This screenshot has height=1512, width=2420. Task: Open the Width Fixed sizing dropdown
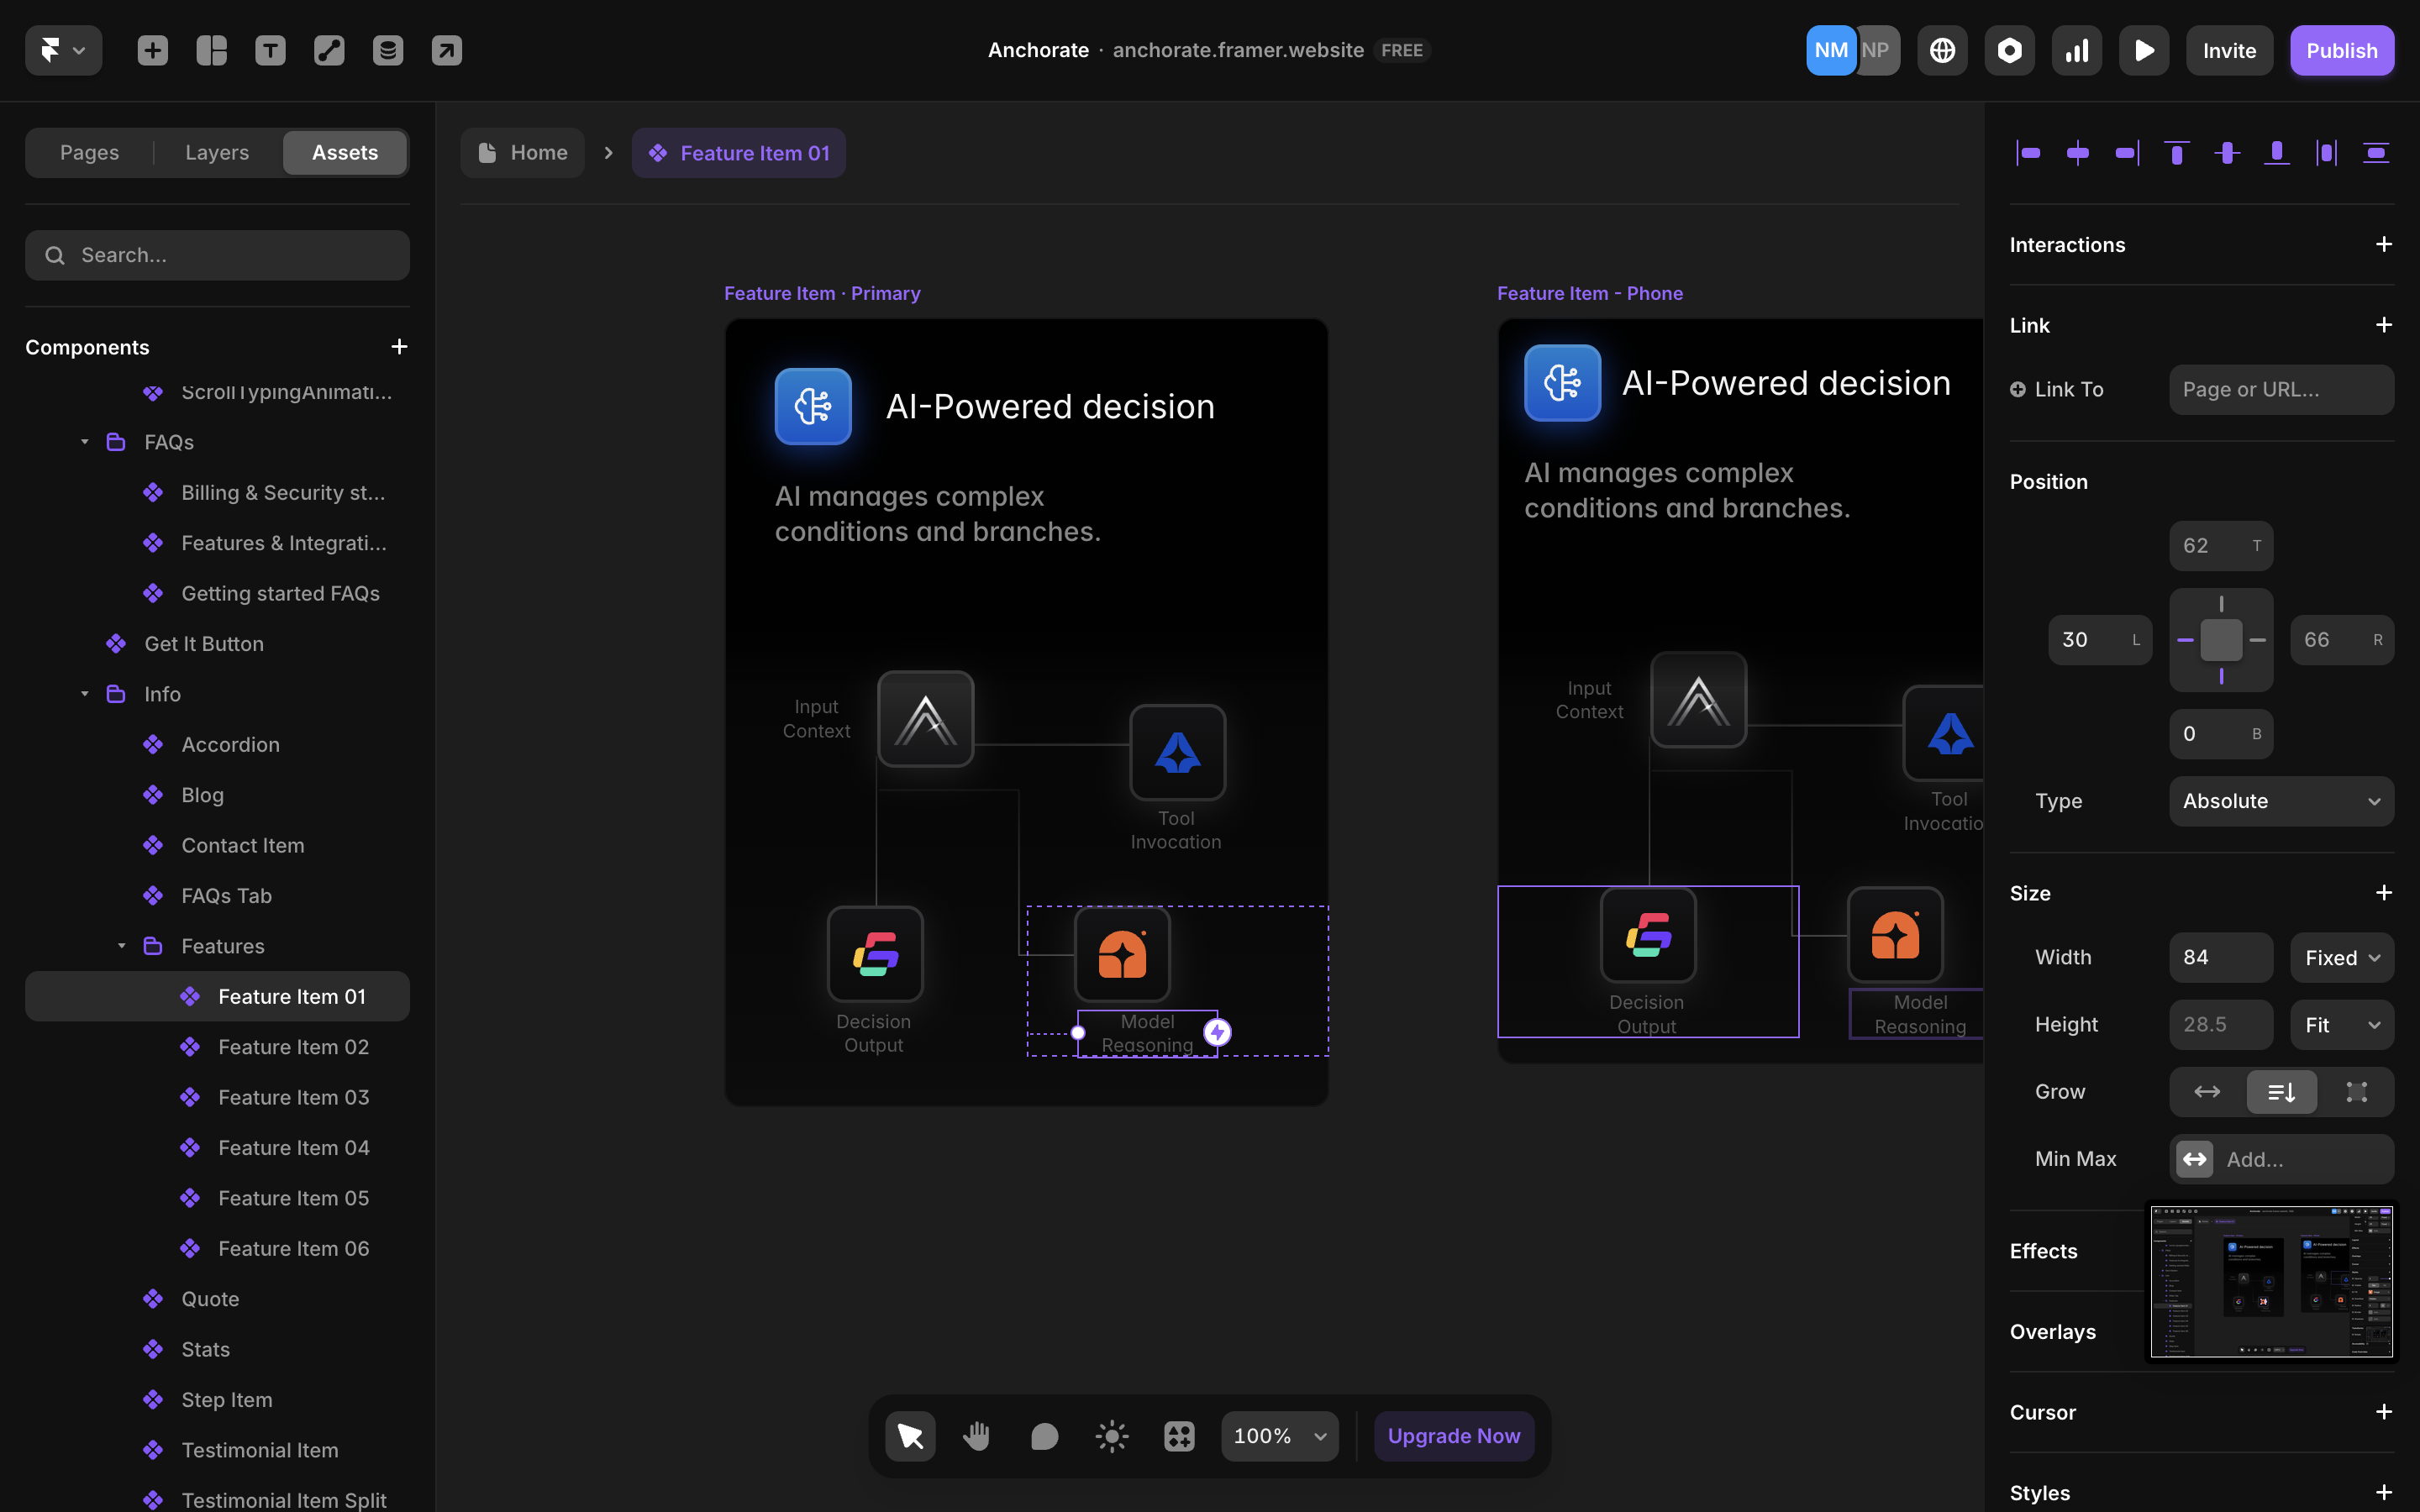click(x=2341, y=958)
